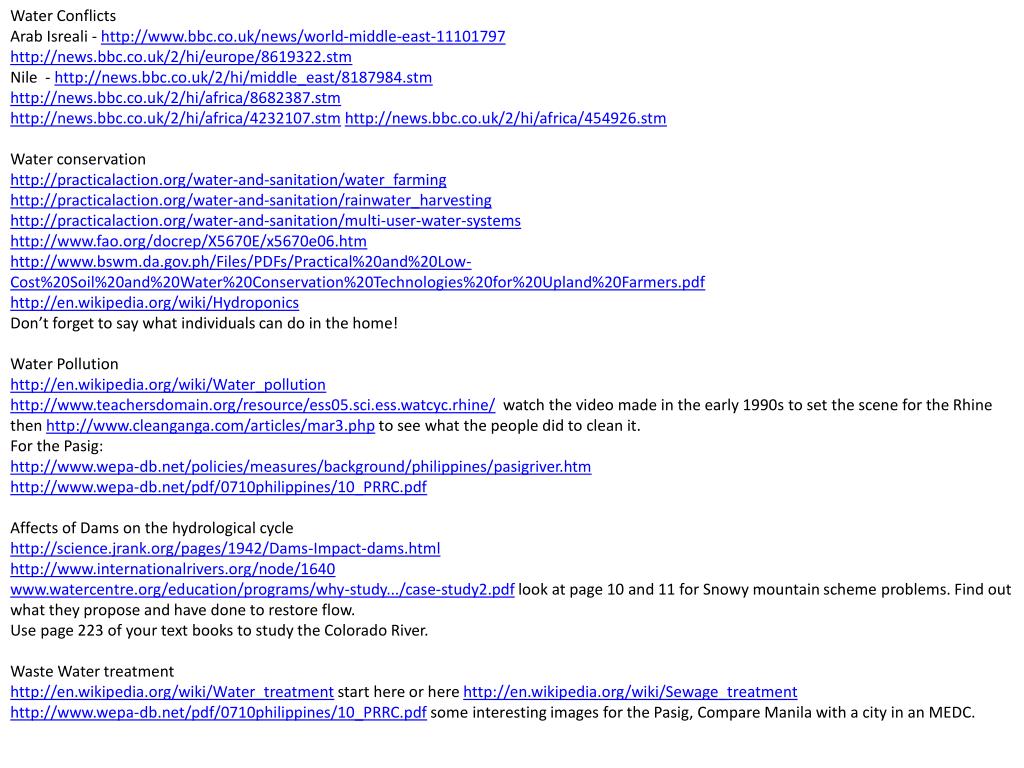1024x768 pixels.
Task: Open the BBC africa/4232107.stm link
Action: tap(175, 118)
